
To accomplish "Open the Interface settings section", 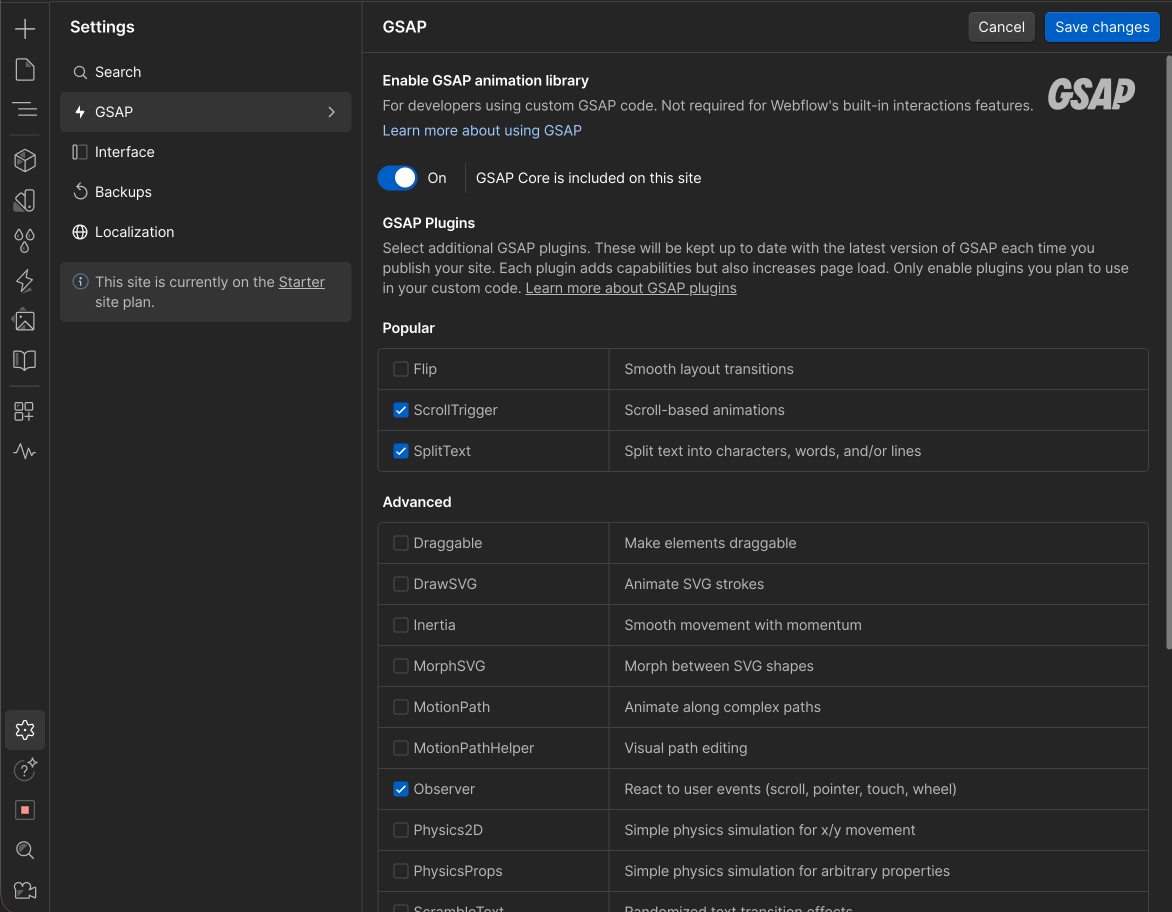I will pos(206,152).
